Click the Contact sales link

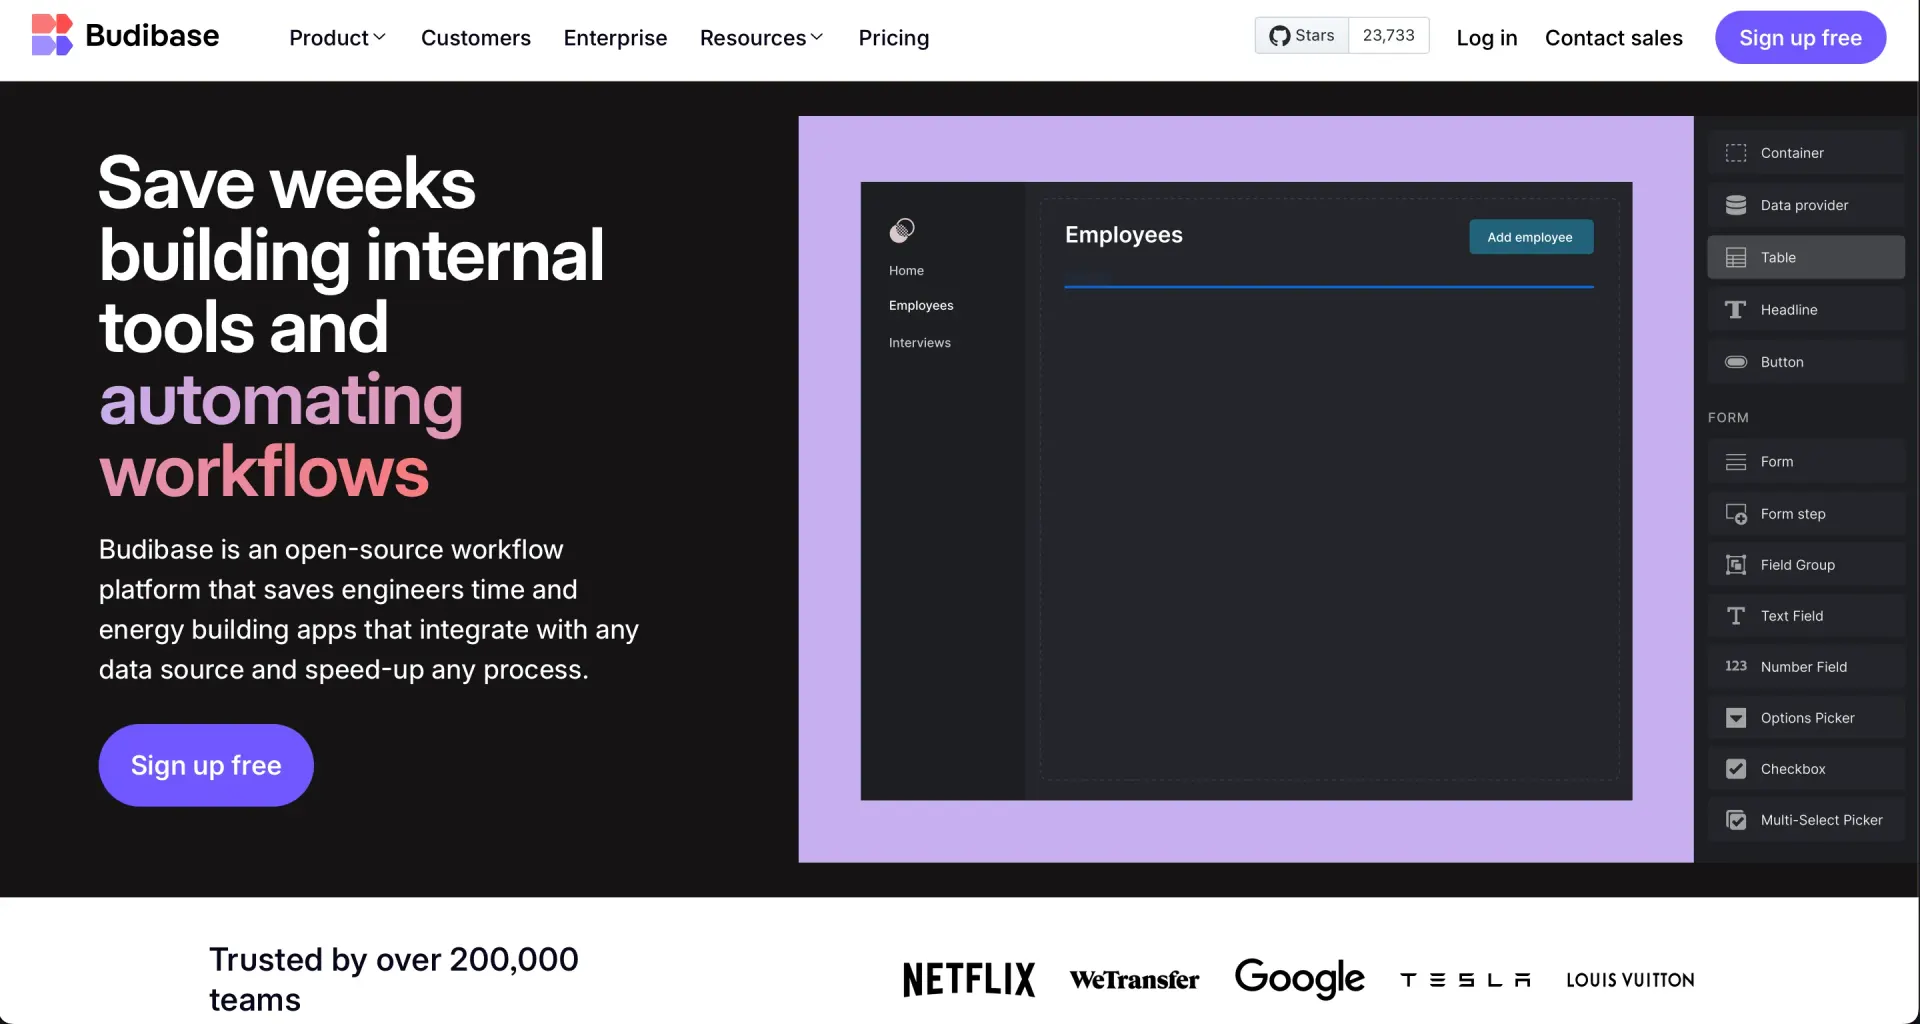click(x=1614, y=38)
